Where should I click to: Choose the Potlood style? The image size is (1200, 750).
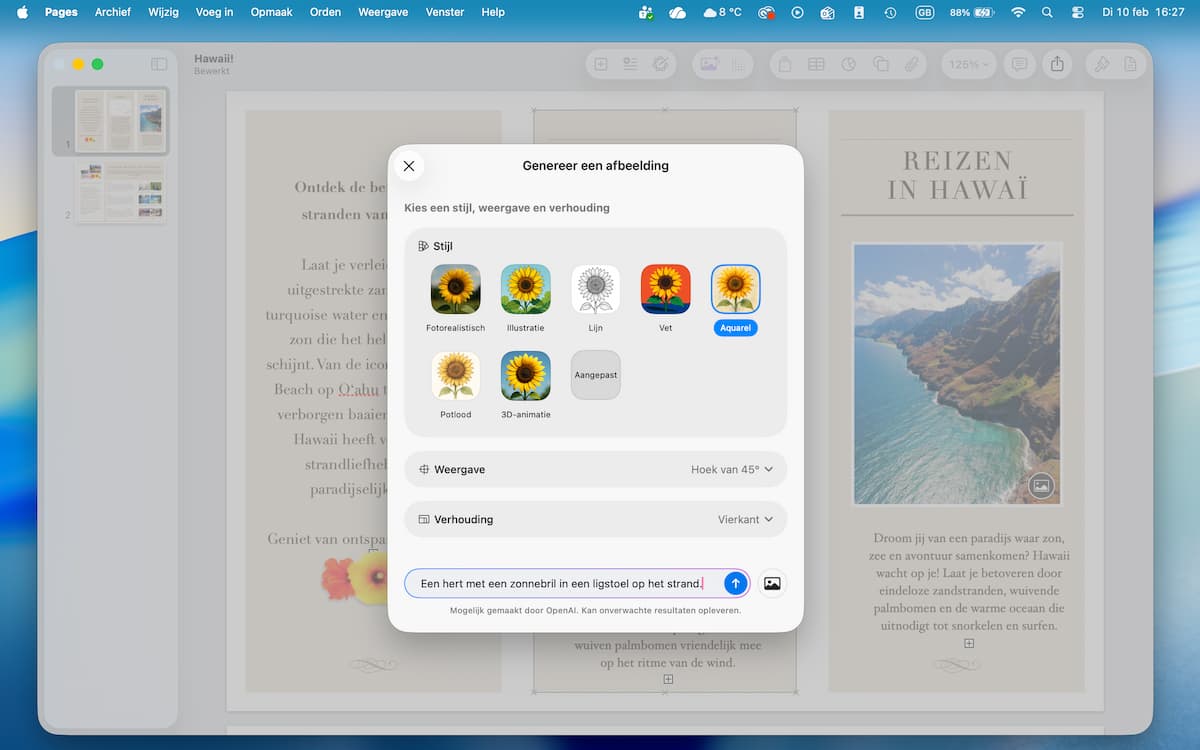(455, 376)
